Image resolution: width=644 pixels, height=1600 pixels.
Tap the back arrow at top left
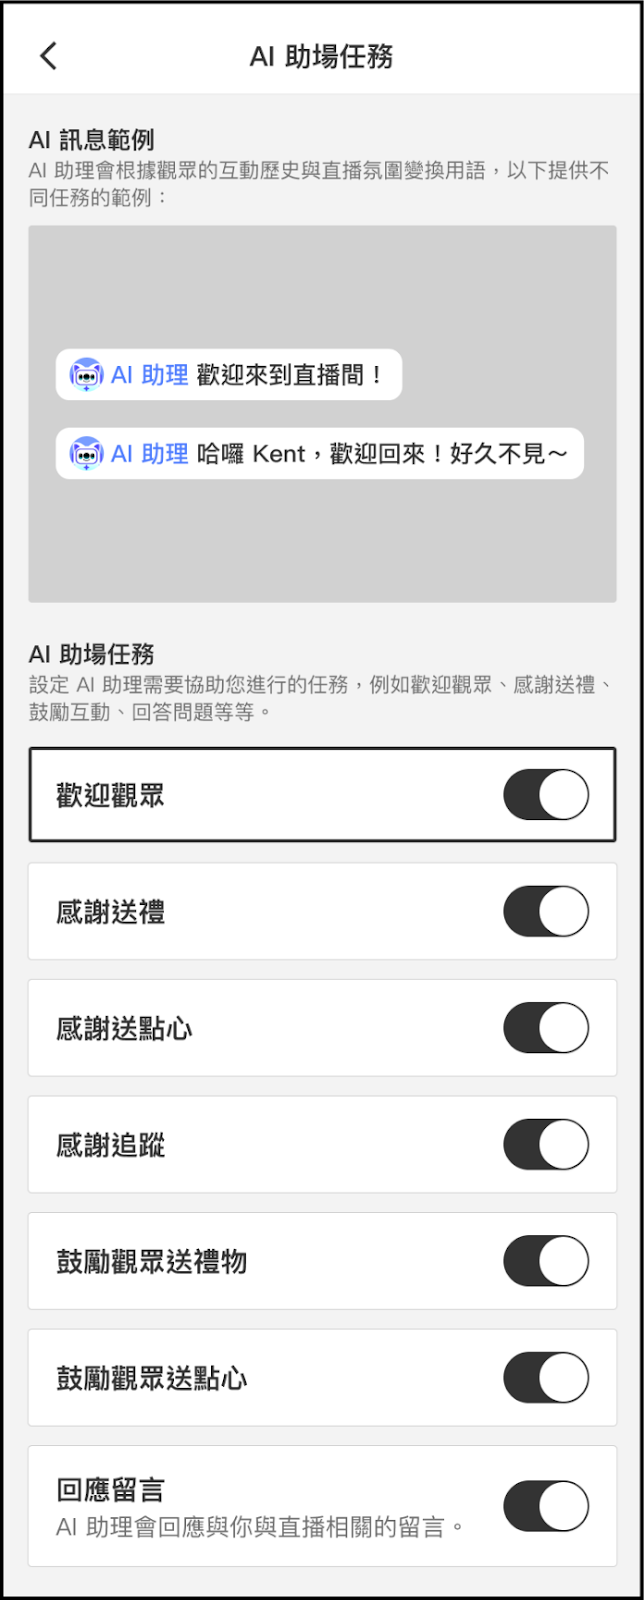click(48, 55)
